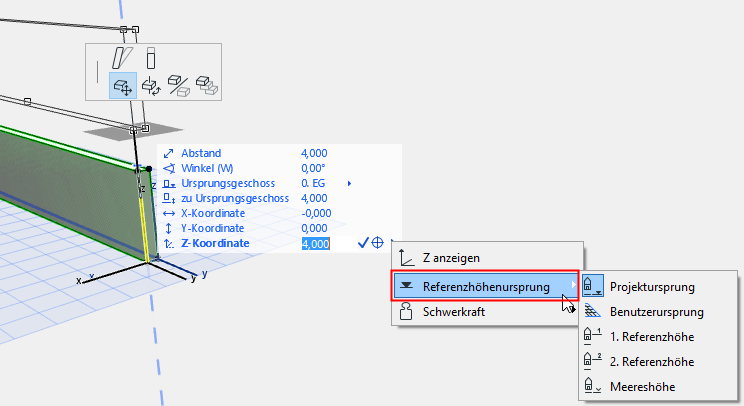
Task: Click the slanted wall icon in pet palette
Action: [x=123, y=58]
